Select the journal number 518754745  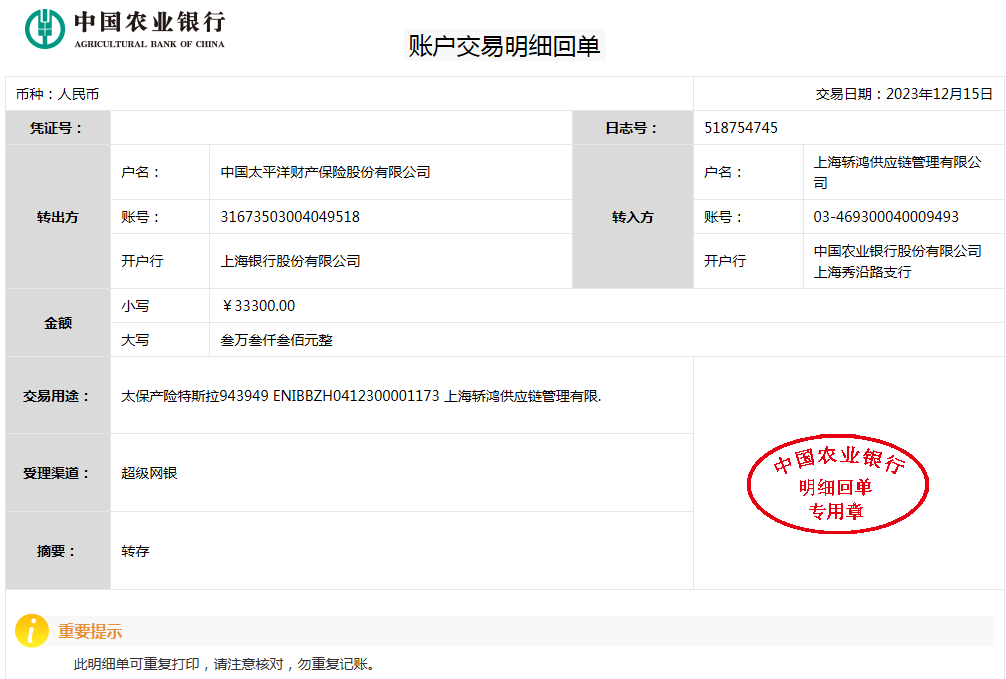coord(741,128)
